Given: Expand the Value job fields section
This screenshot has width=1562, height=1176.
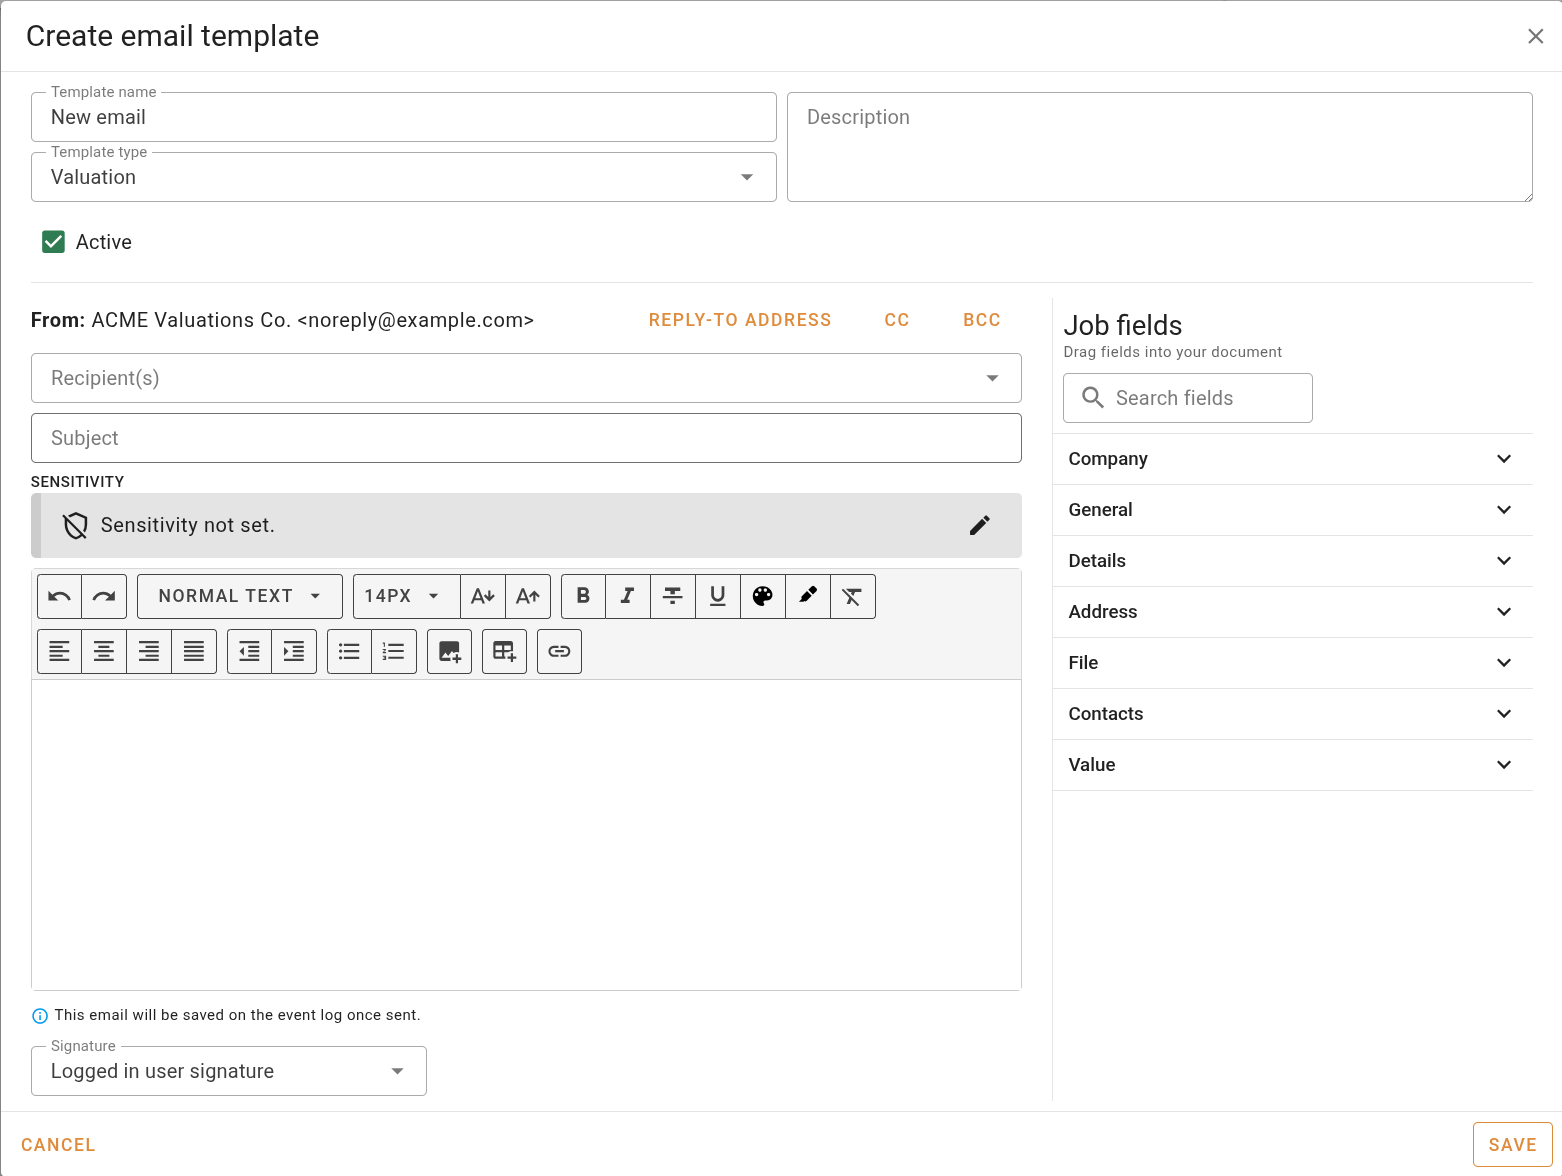Looking at the screenshot, I should pos(1293,765).
